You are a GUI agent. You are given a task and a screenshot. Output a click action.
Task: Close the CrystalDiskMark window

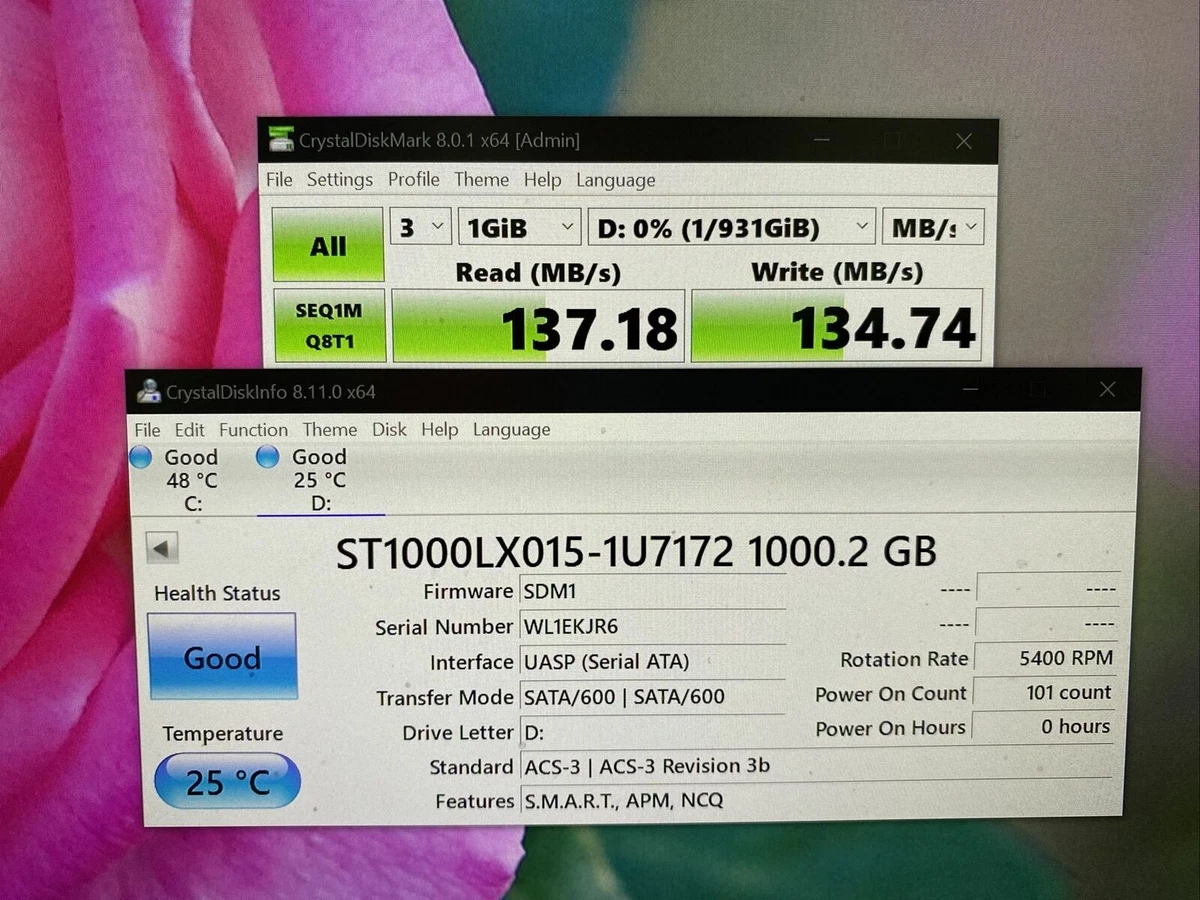tap(964, 141)
